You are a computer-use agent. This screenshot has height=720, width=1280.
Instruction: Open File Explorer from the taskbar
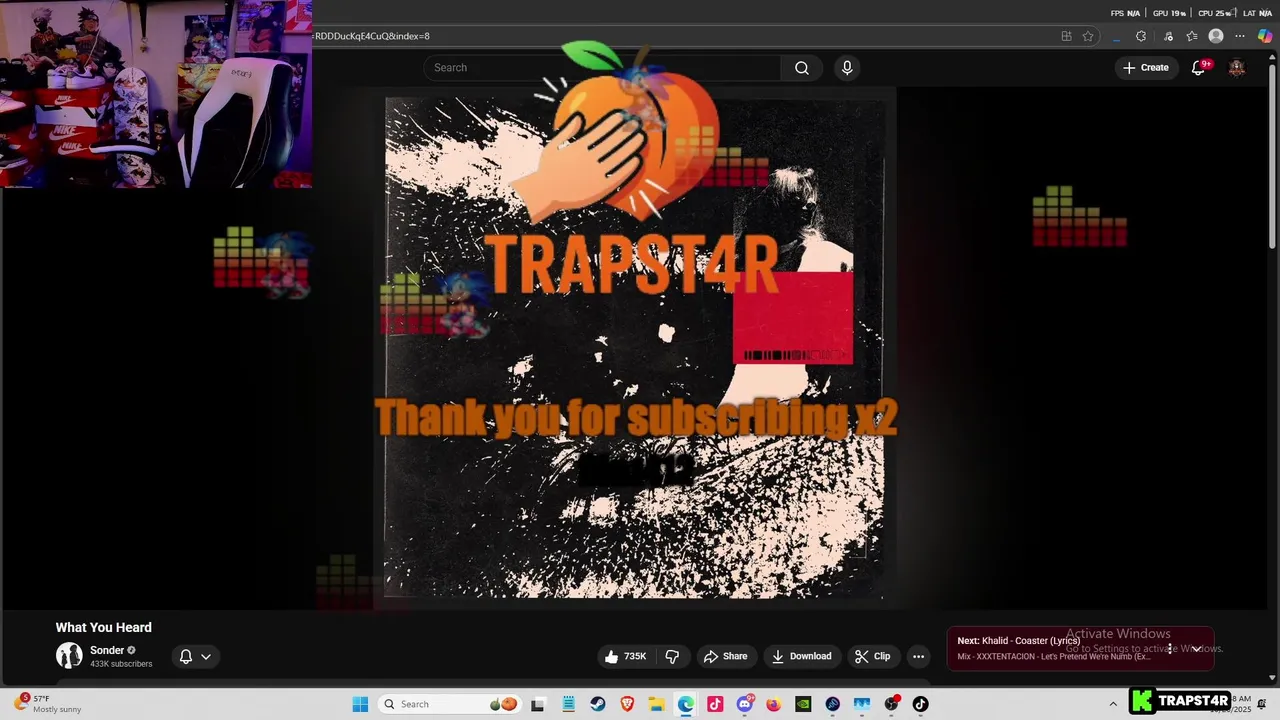656,704
